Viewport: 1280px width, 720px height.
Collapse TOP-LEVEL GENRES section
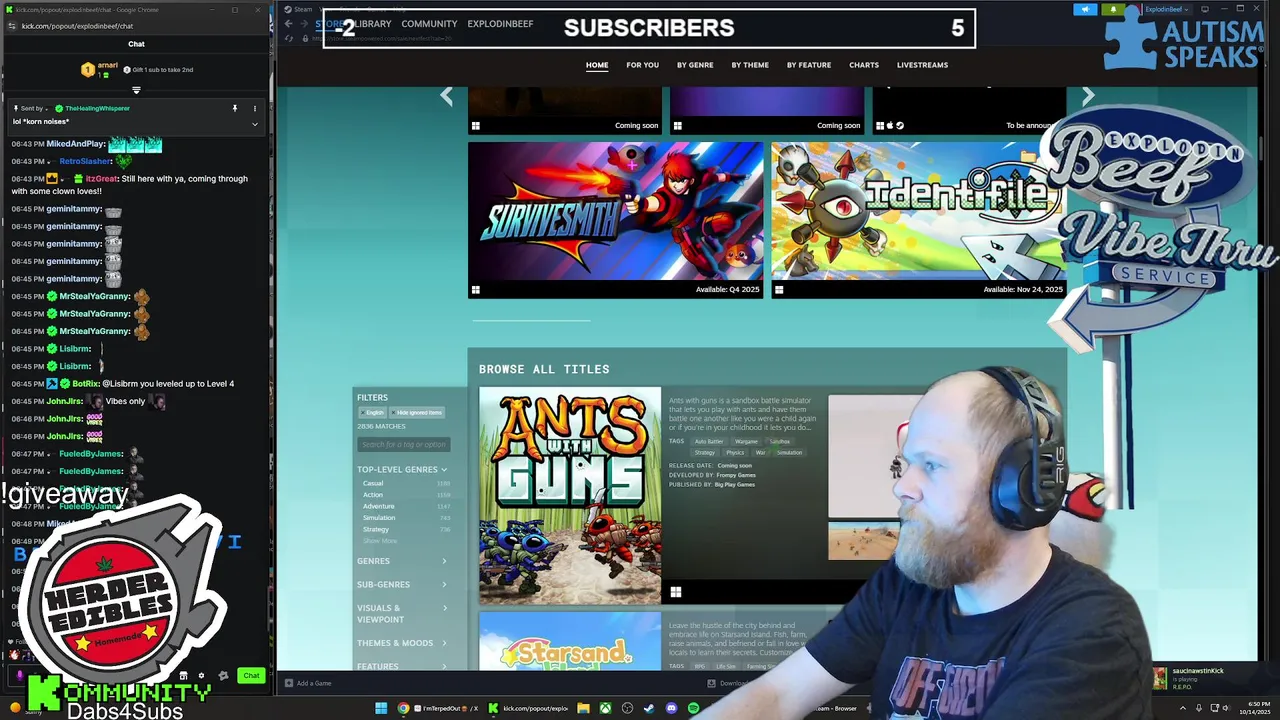coord(402,469)
